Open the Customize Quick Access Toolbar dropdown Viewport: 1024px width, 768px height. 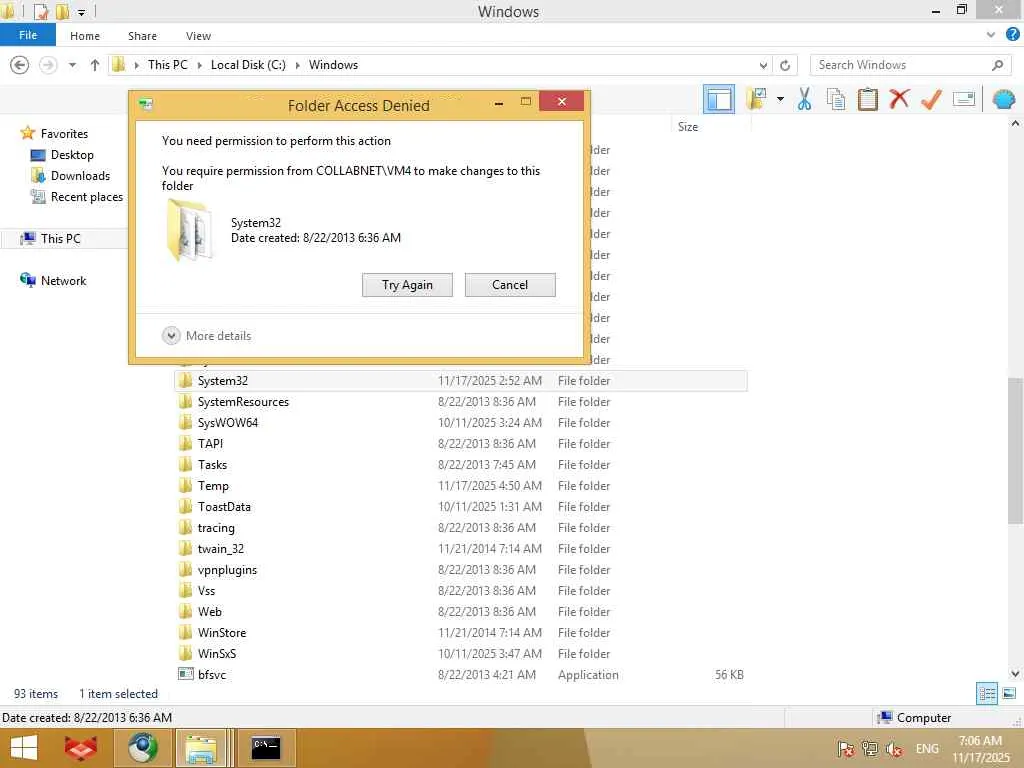(x=82, y=12)
